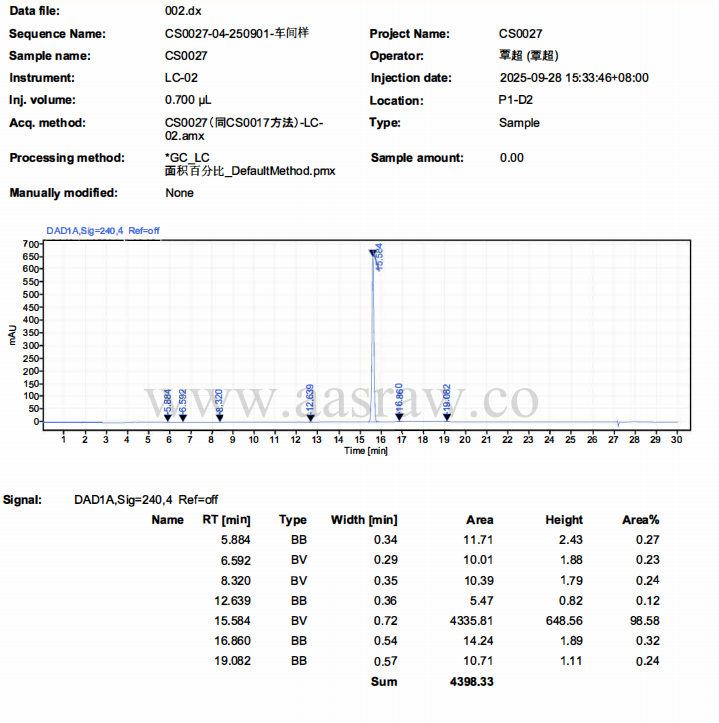Click the Sum area value 4398.33

(472, 682)
